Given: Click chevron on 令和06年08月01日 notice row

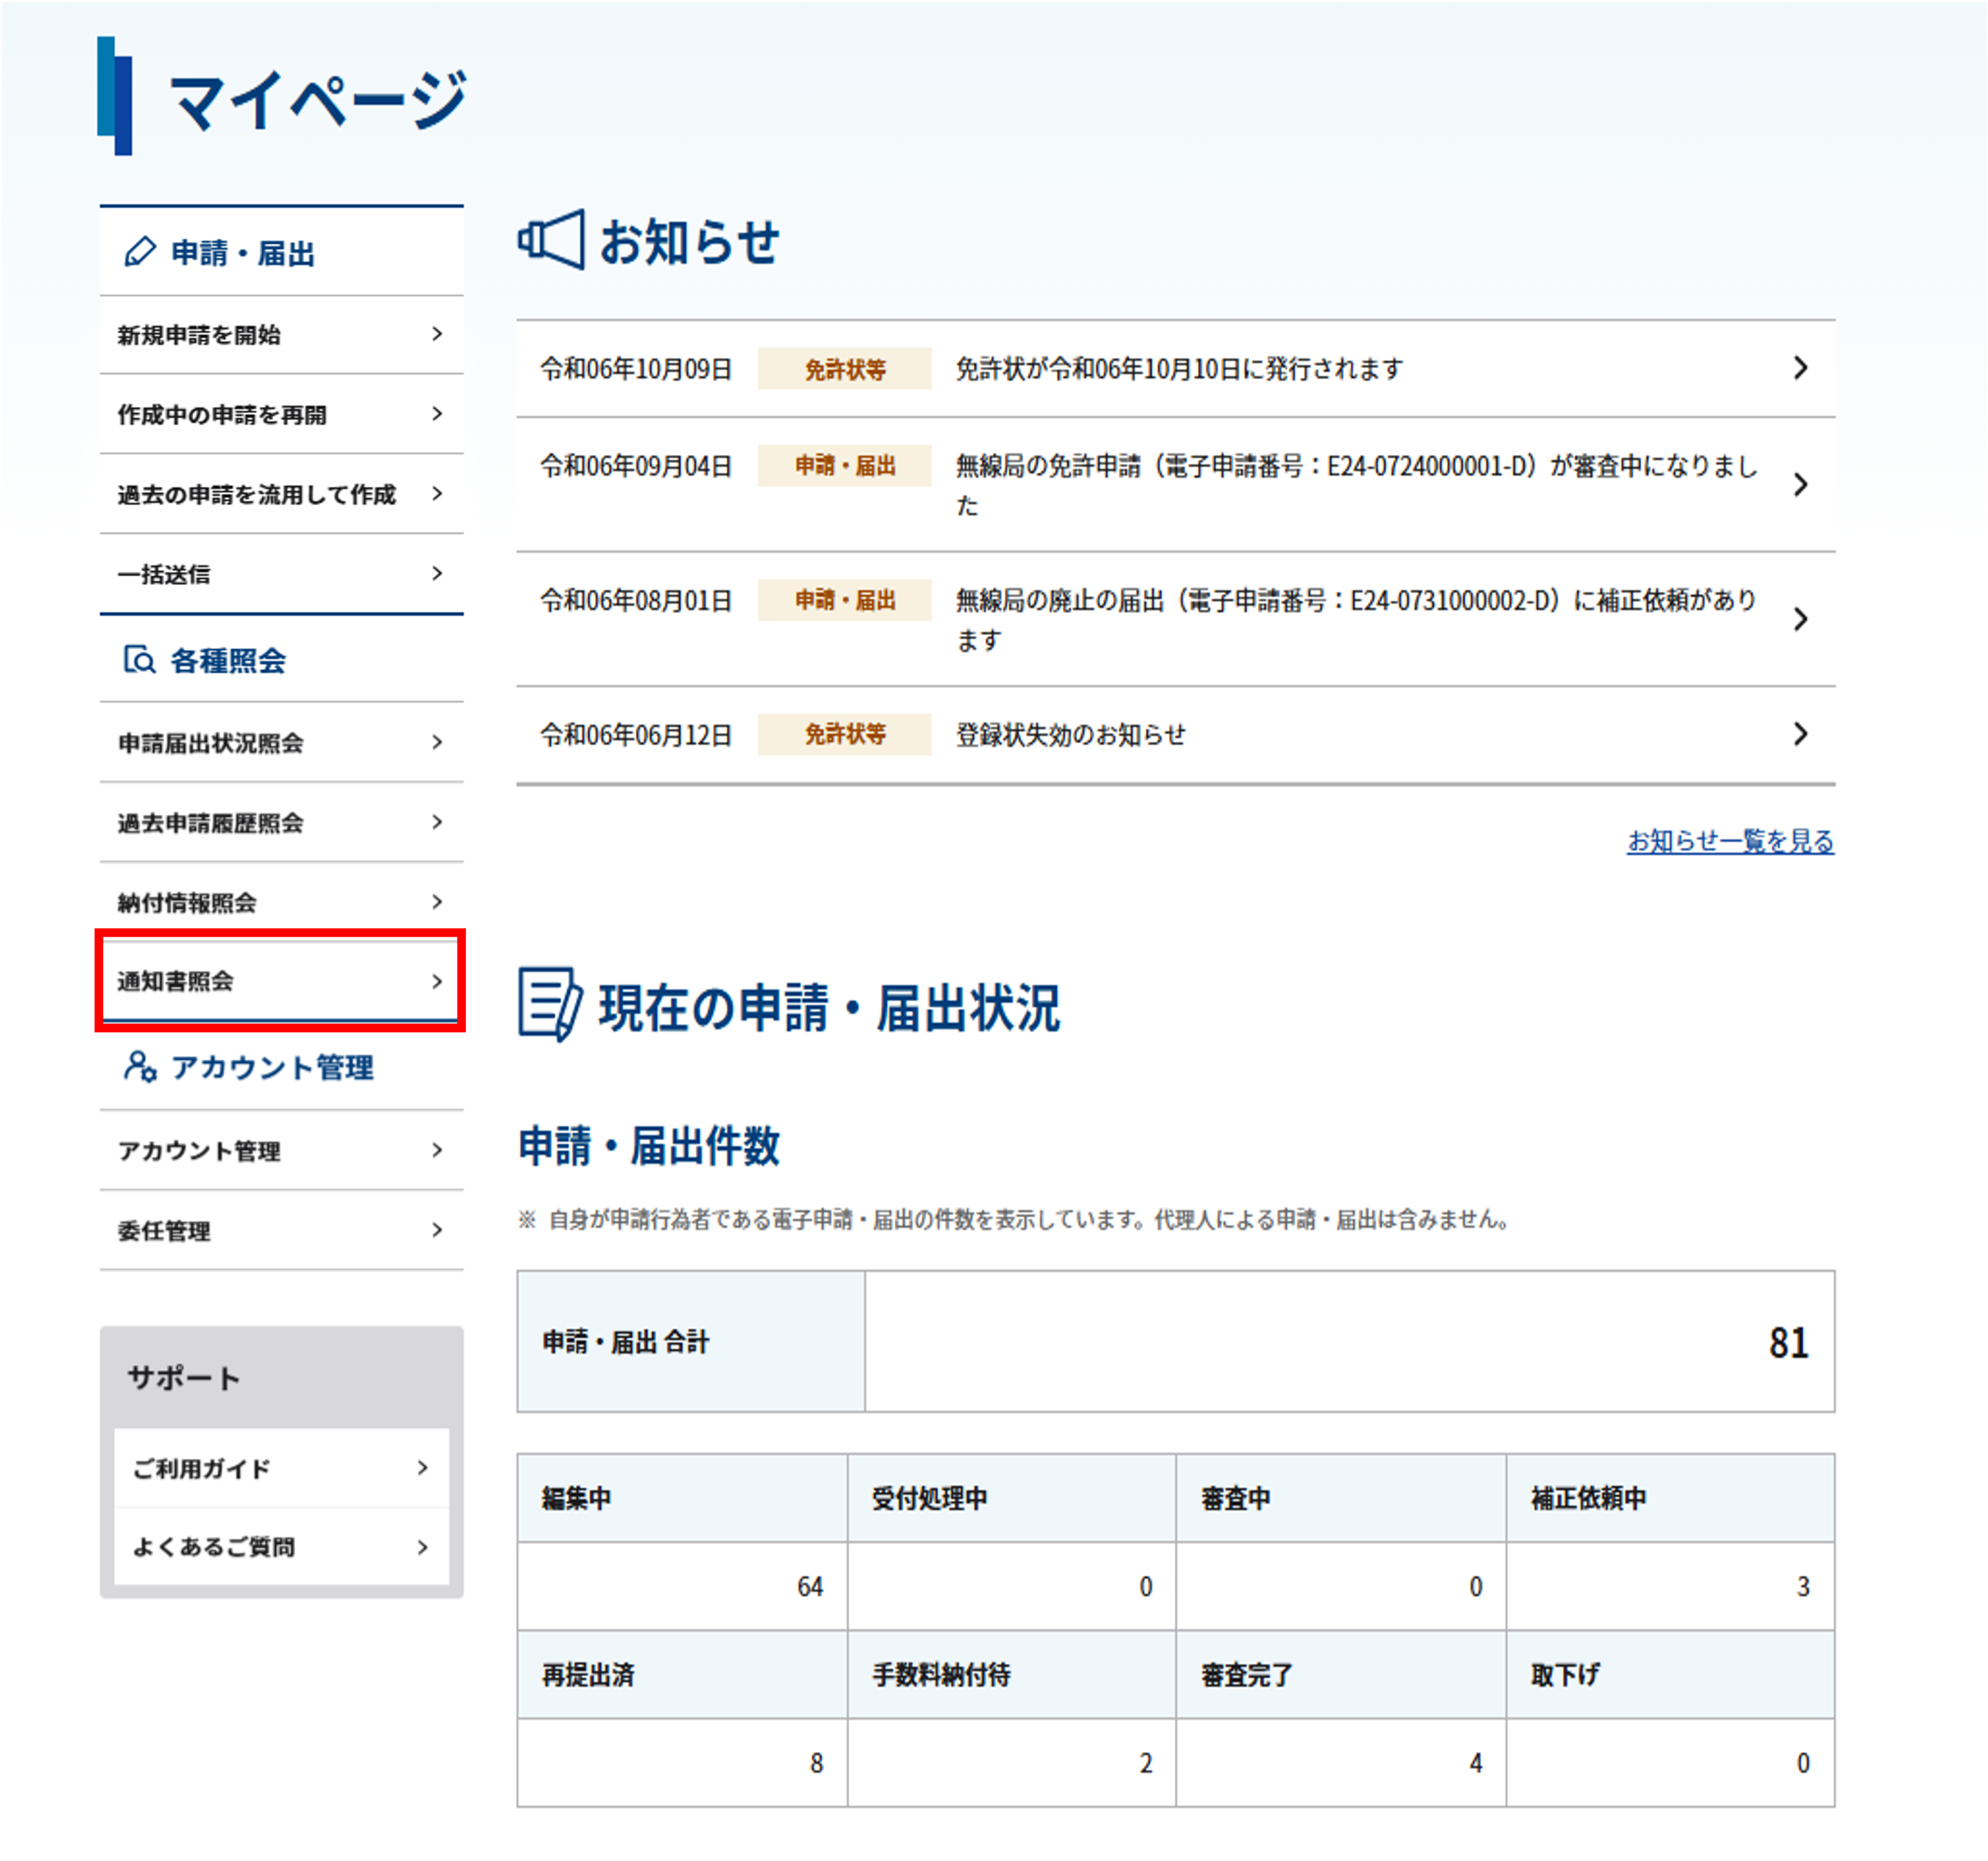Looking at the screenshot, I should coord(1800,619).
